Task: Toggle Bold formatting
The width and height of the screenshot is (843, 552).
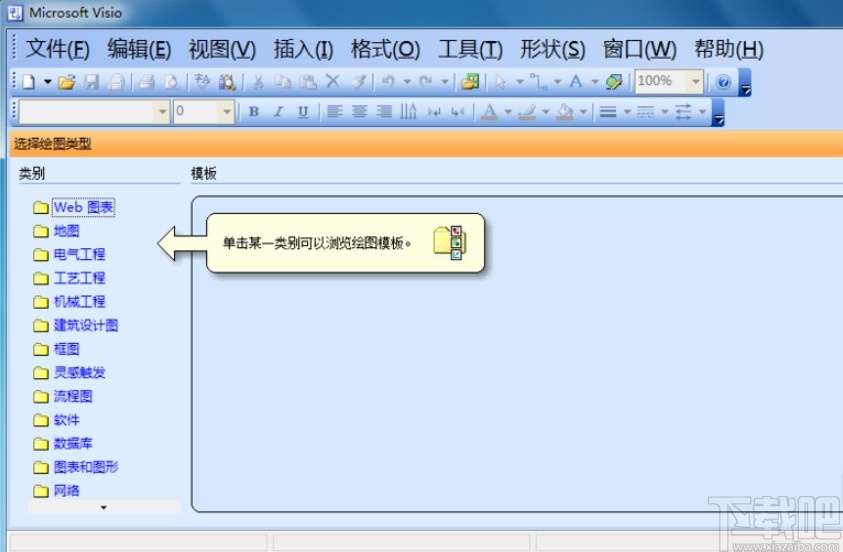Action: pyautogui.click(x=254, y=112)
